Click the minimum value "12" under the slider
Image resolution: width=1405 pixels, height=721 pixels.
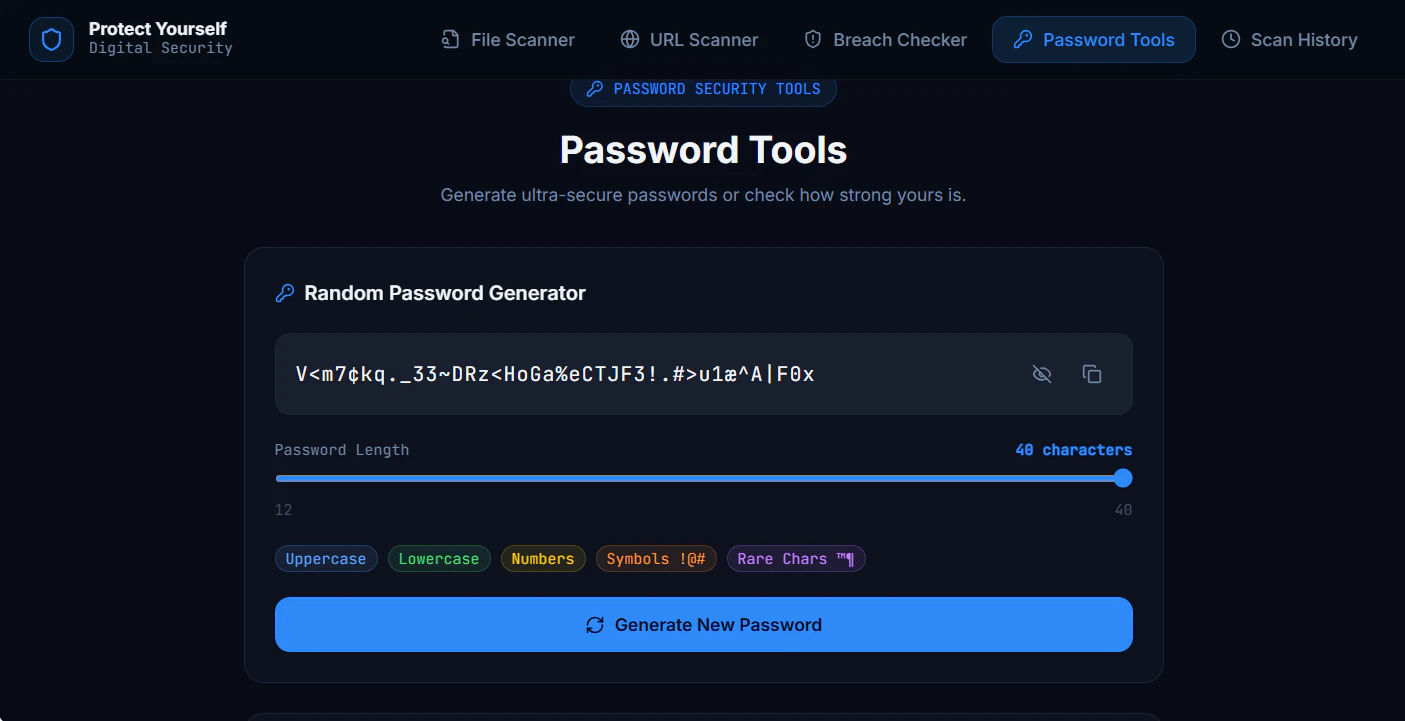(284, 510)
